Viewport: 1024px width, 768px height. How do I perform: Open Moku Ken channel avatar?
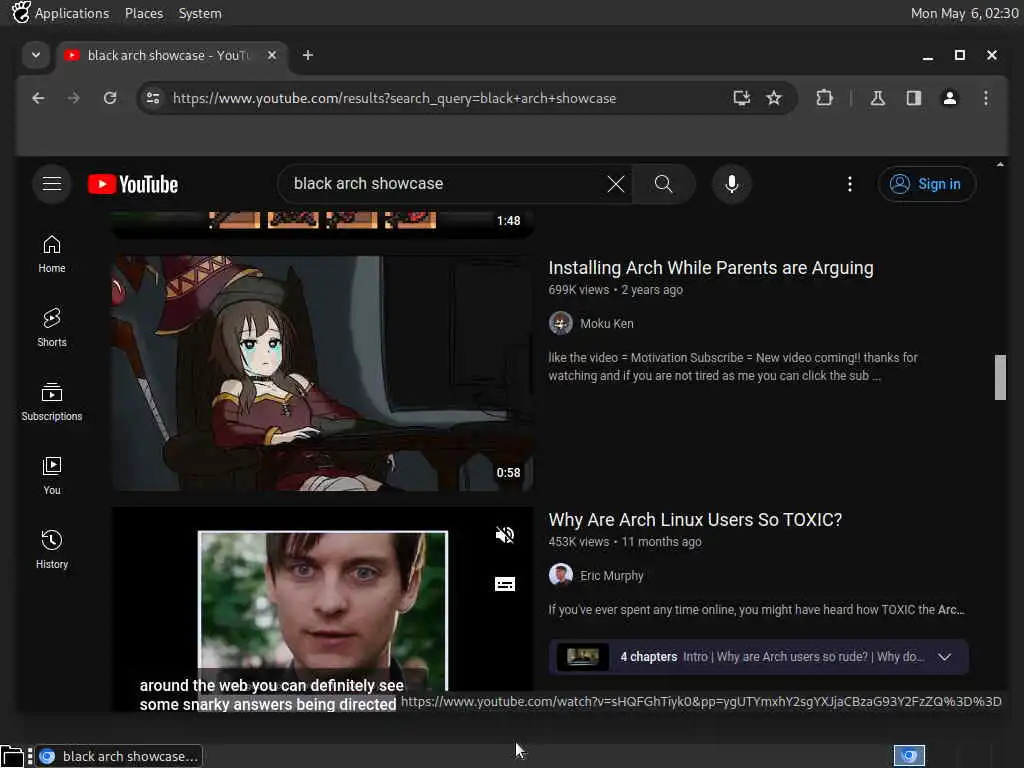(560, 323)
